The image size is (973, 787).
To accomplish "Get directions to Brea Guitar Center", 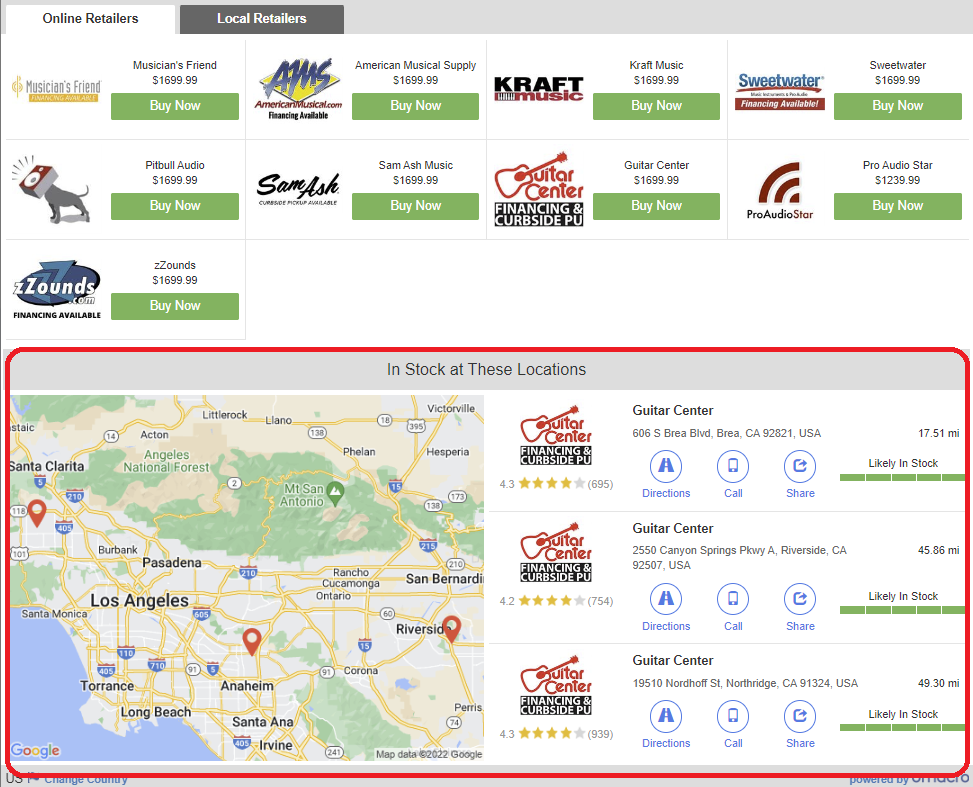I will coord(666,475).
